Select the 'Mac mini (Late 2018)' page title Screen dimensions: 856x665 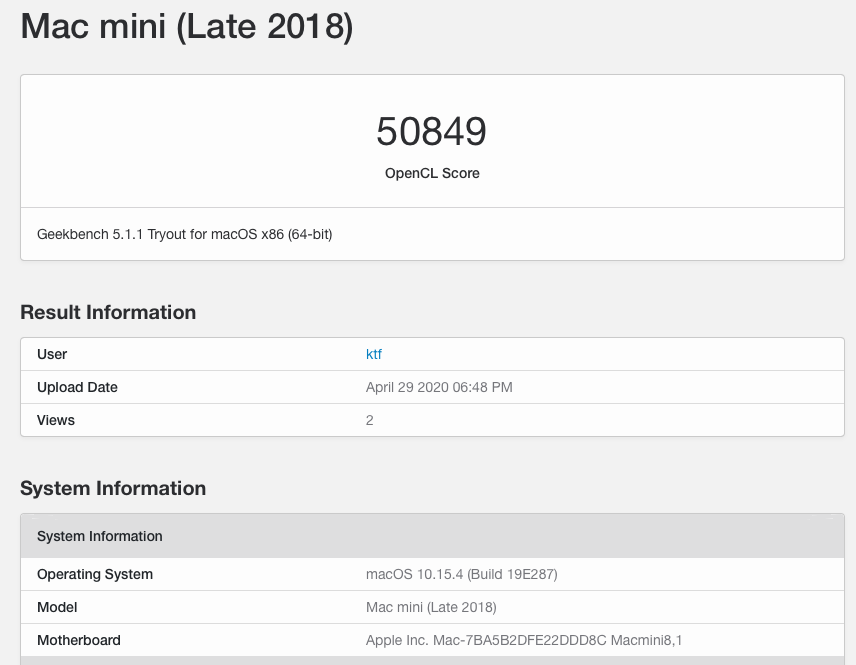point(187,26)
